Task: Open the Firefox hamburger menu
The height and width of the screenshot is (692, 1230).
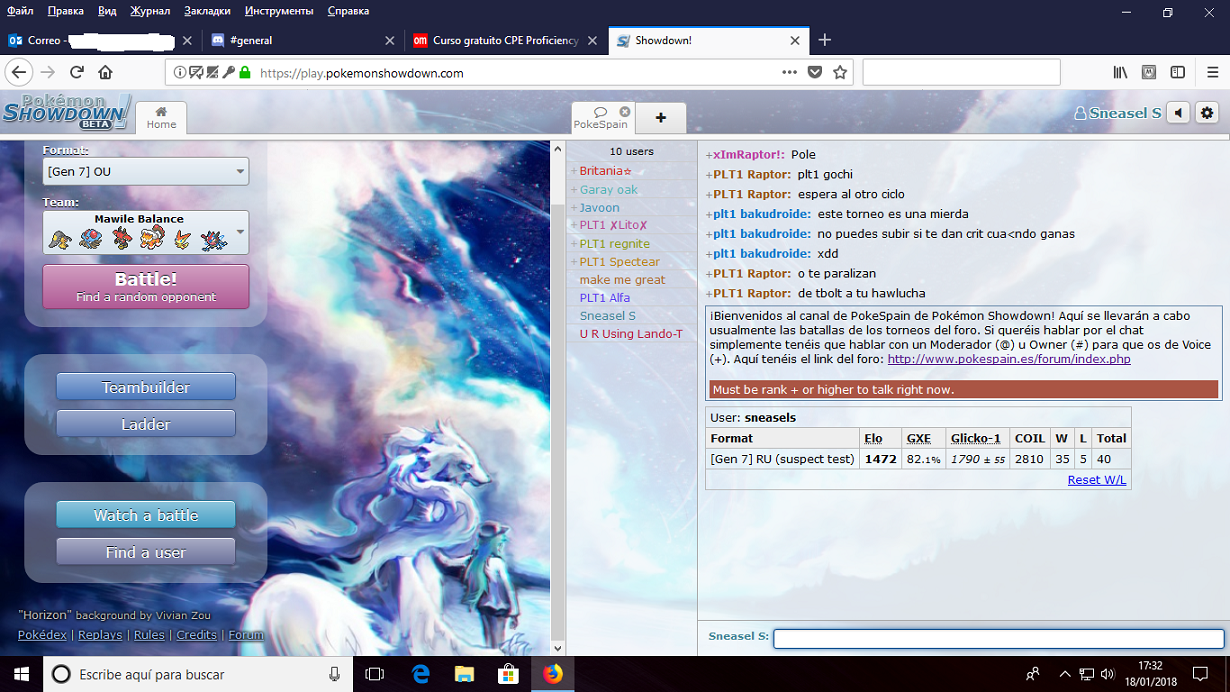Action: pyautogui.click(x=1212, y=72)
